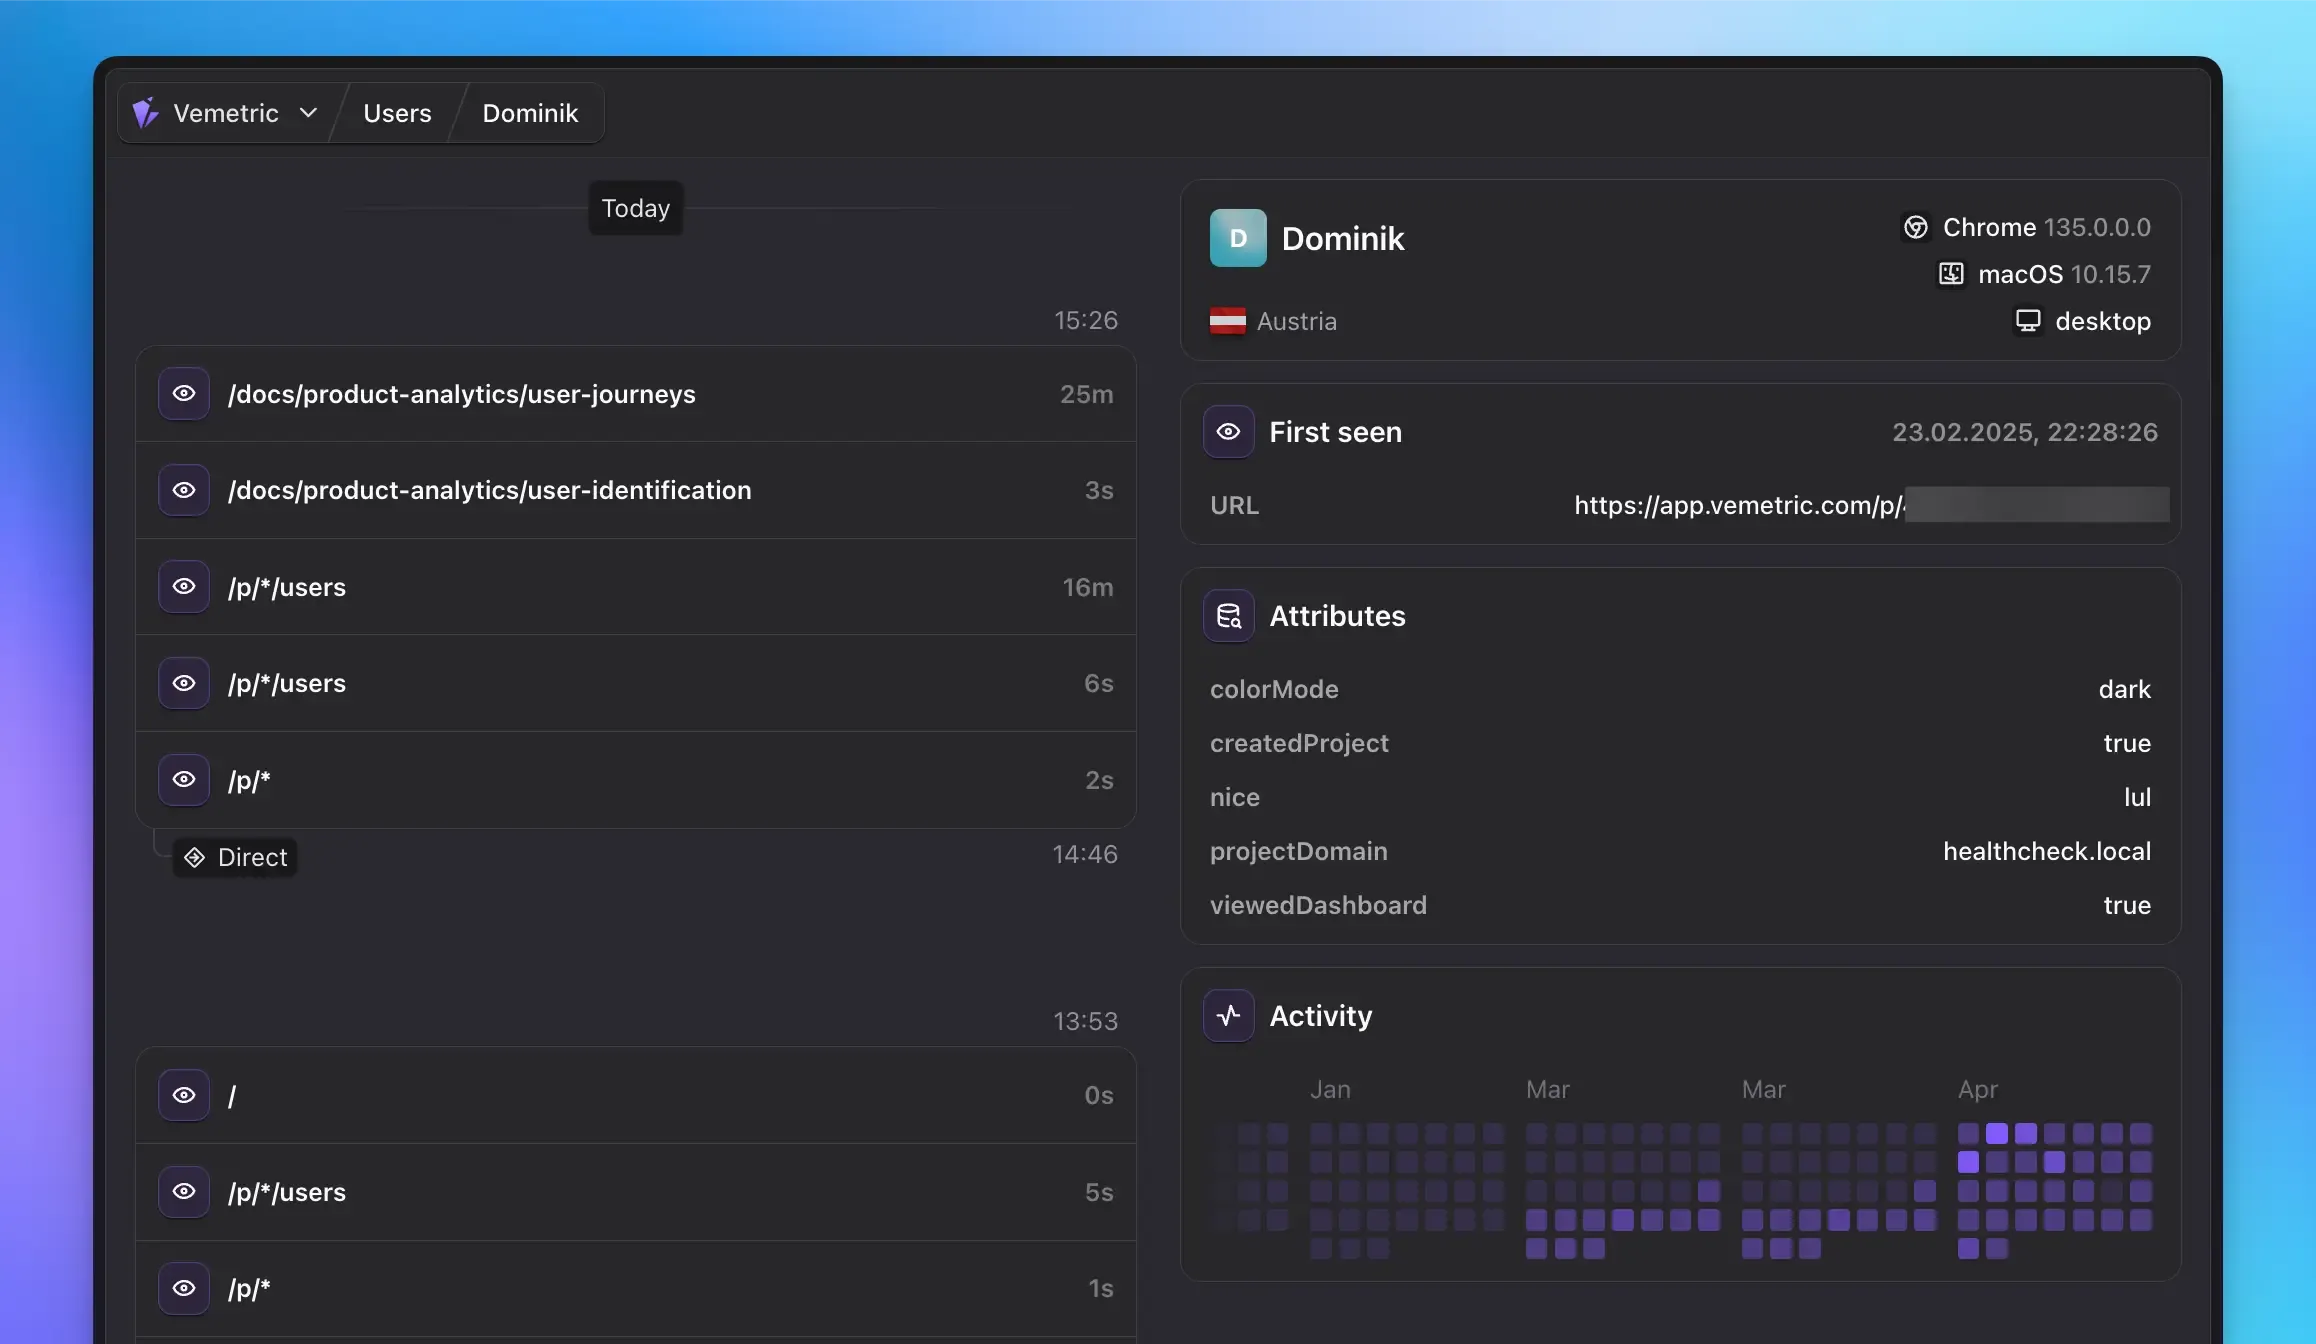This screenshot has height=1344, width=2316.
Task: Click the Activity pulse icon
Action: coord(1229,1015)
